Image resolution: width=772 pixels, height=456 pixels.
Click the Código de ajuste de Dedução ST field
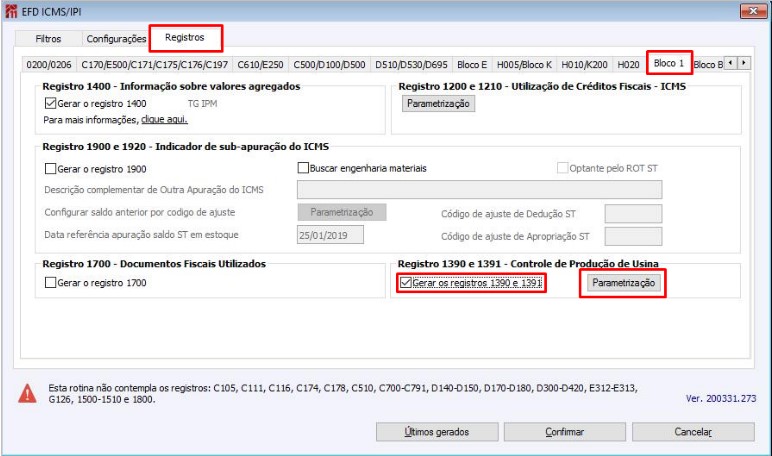pos(633,214)
